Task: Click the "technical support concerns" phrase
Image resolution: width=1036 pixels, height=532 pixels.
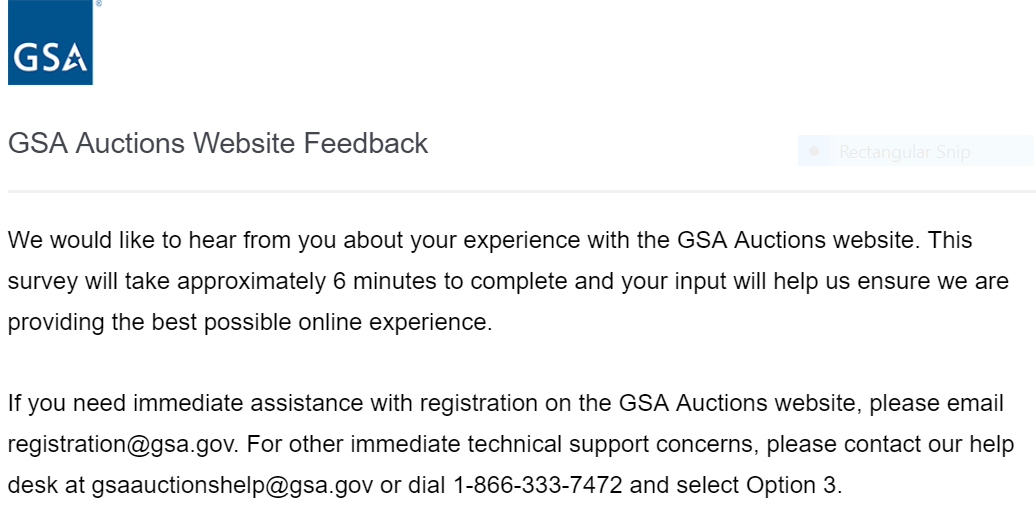Action: tap(632, 444)
